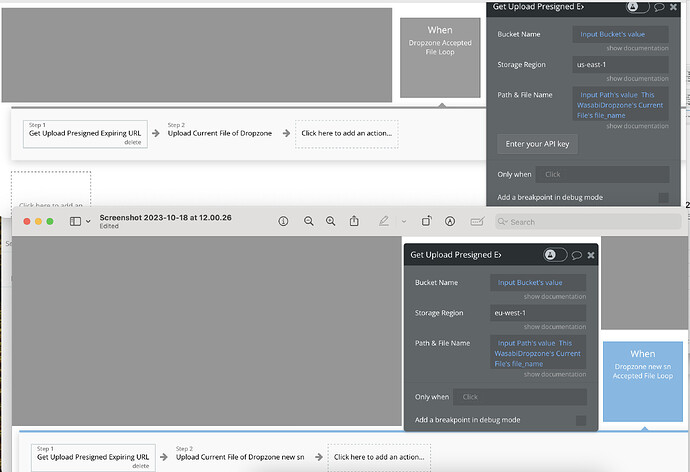690x472 pixels.
Task: Enable upper 'Add a breakpoint in debug mode' checkbox
Action: tap(664, 198)
